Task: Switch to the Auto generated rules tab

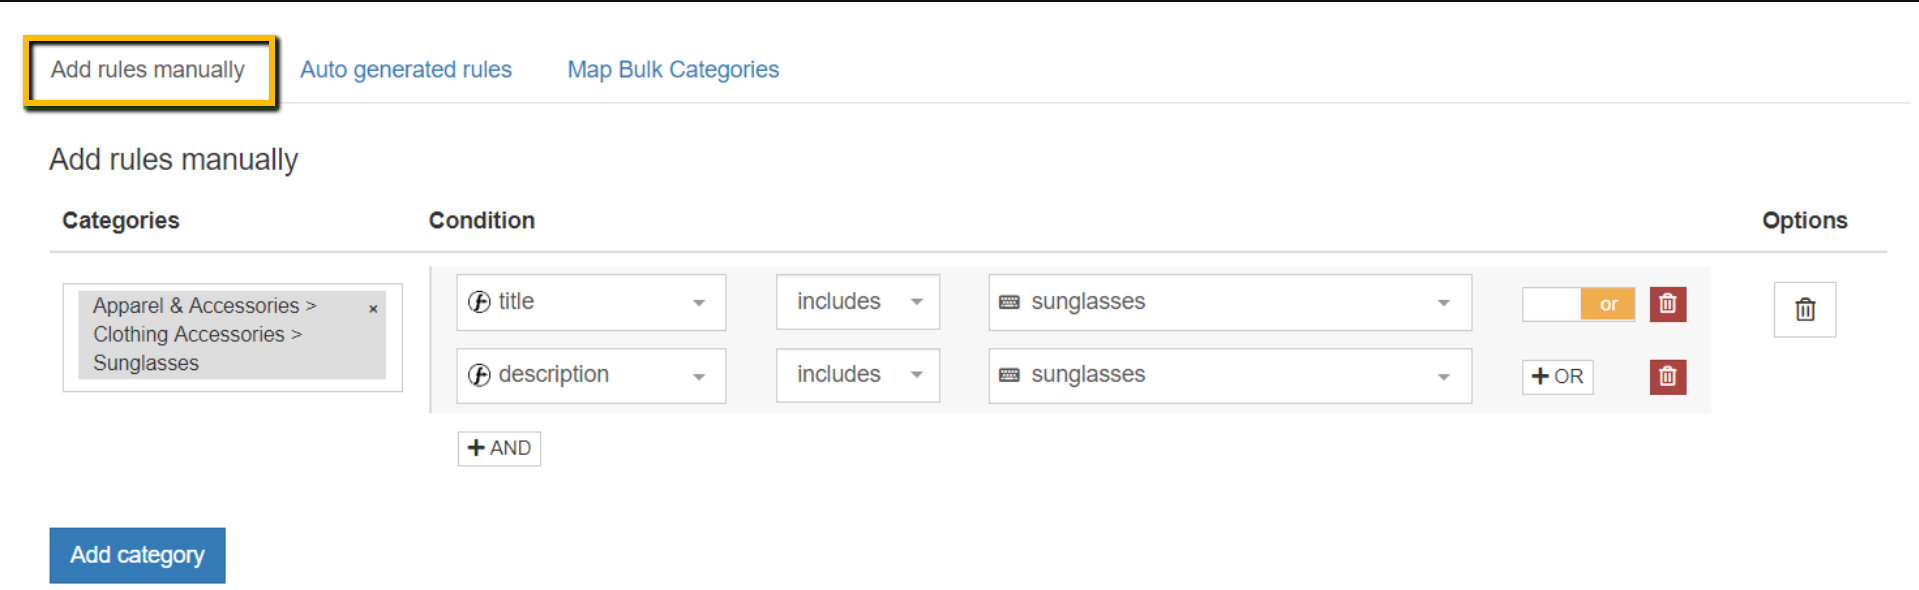Action: (406, 69)
